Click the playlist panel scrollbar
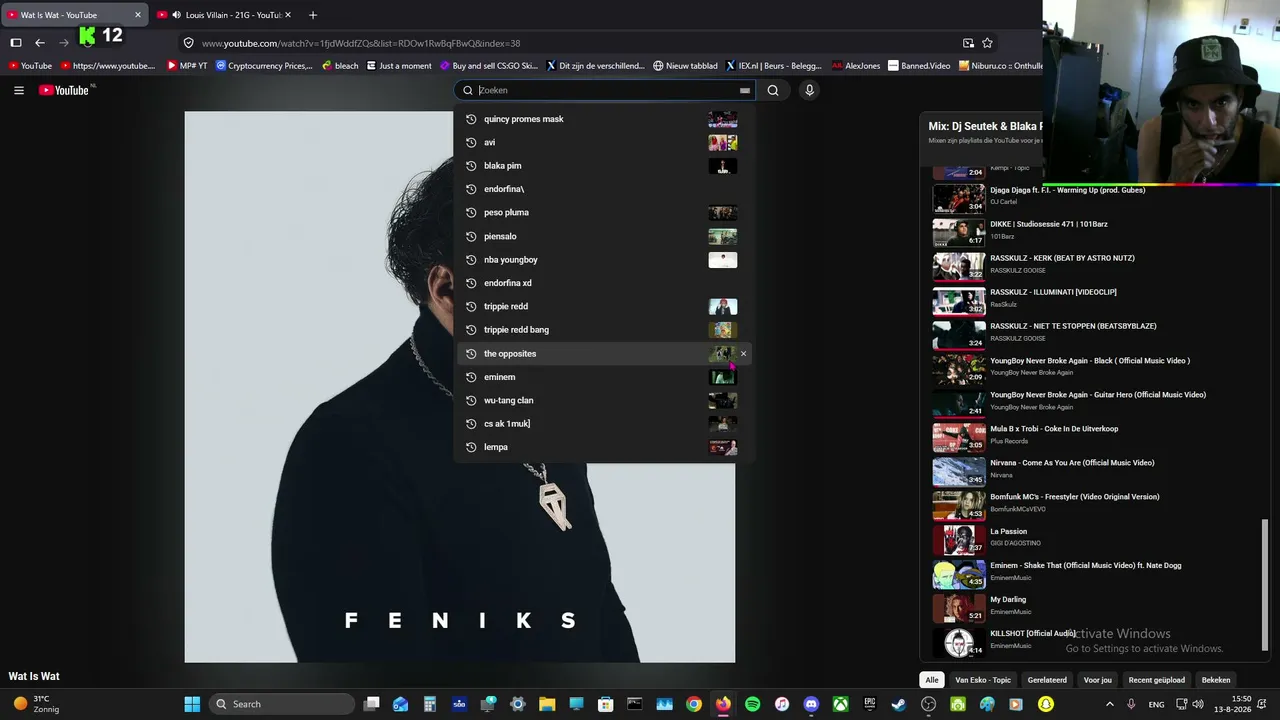Image resolution: width=1280 pixels, height=720 pixels. [x=1266, y=585]
